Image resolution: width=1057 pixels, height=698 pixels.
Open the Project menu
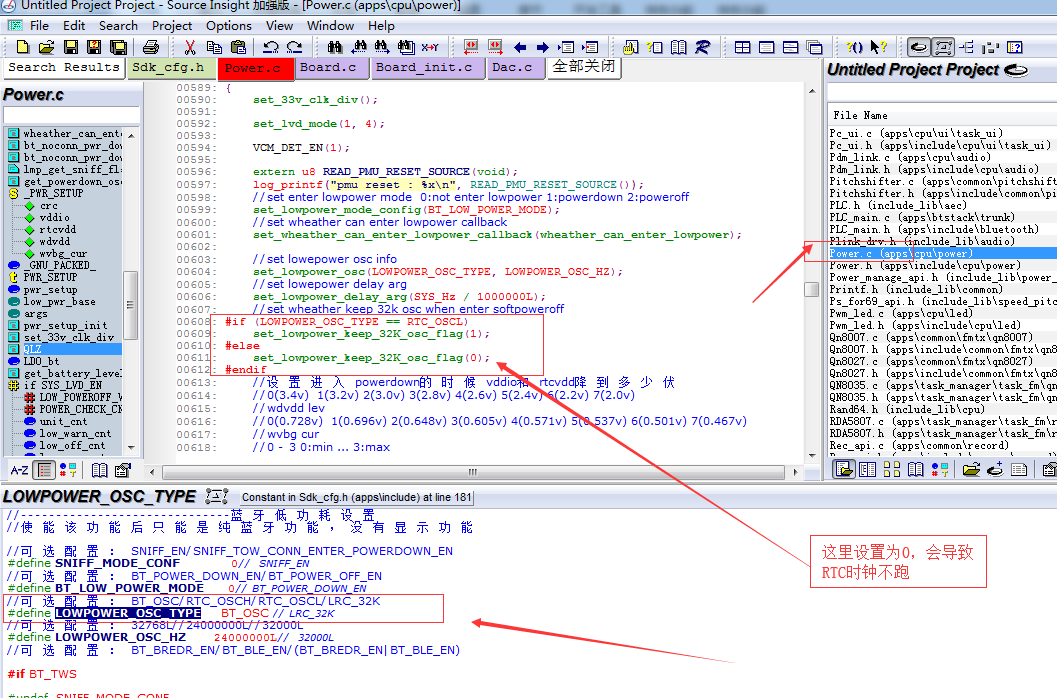pos(172,26)
